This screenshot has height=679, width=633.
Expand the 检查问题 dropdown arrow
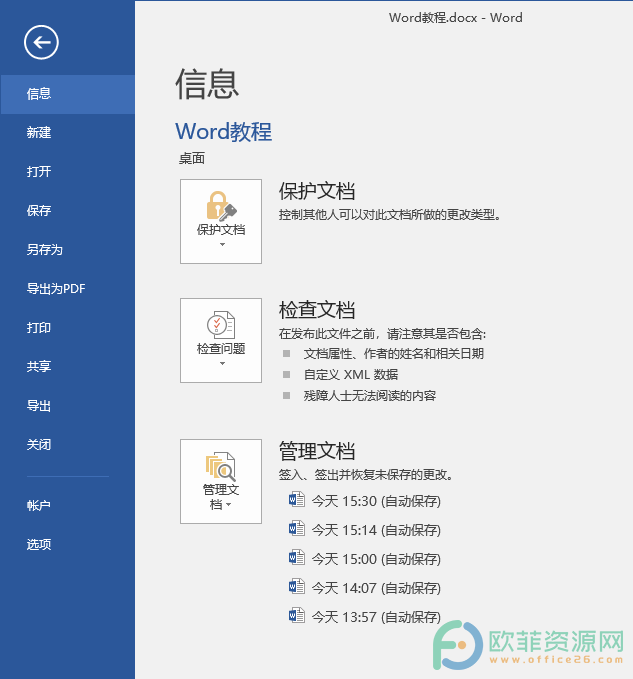tap(222, 363)
